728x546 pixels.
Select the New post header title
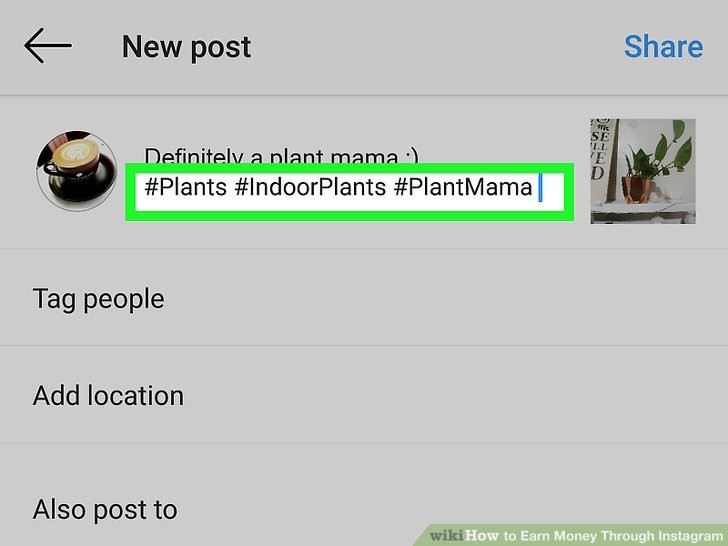(x=186, y=47)
